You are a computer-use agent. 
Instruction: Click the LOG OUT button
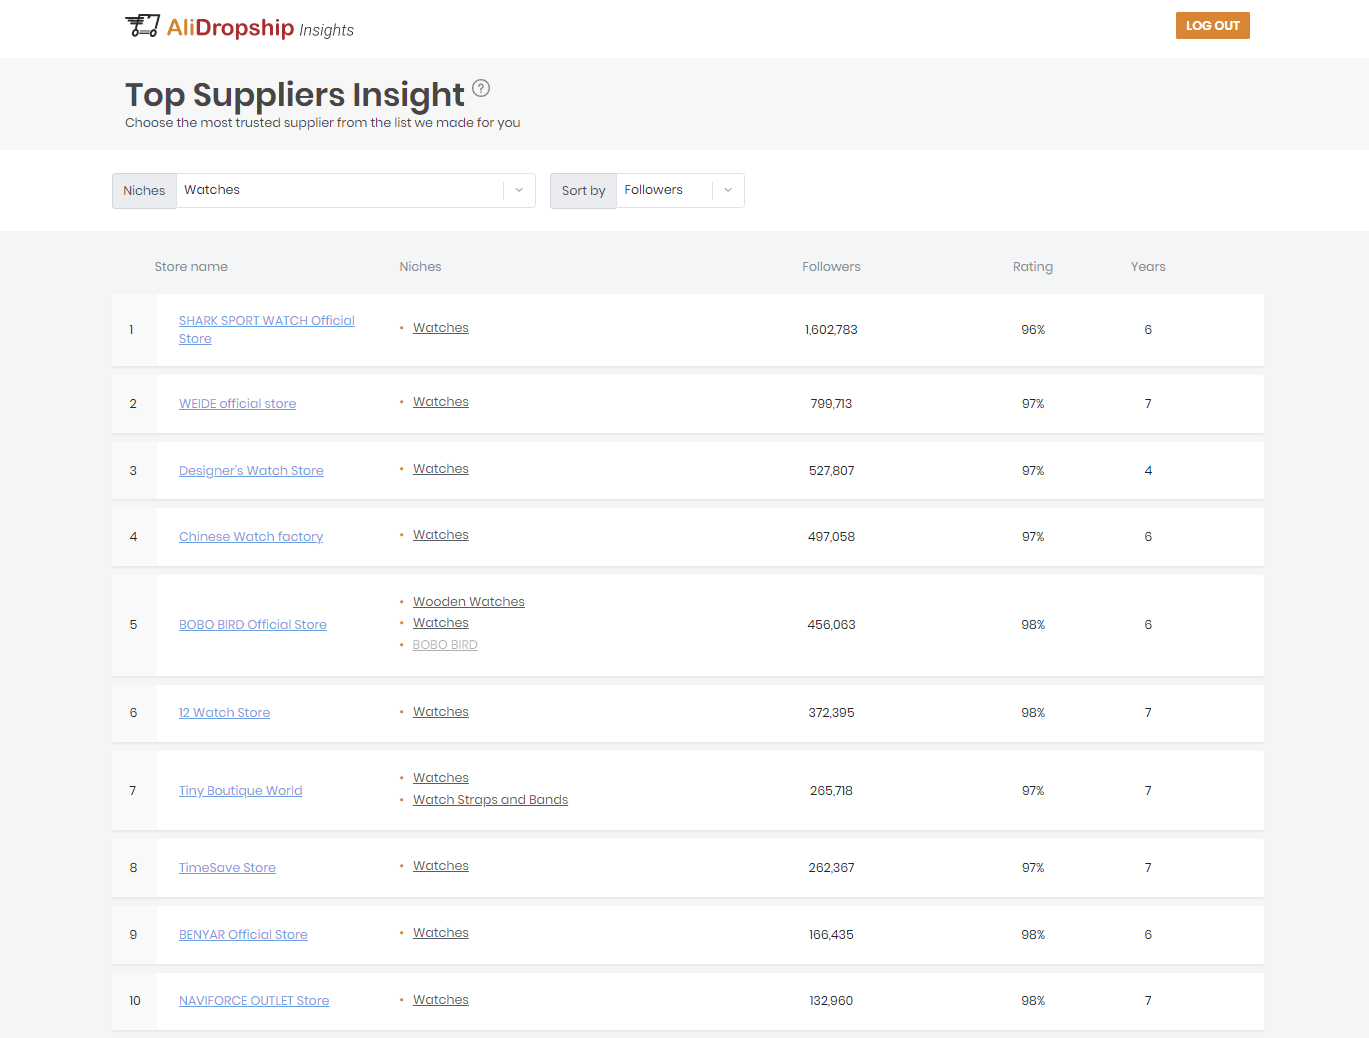(1212, 25)
